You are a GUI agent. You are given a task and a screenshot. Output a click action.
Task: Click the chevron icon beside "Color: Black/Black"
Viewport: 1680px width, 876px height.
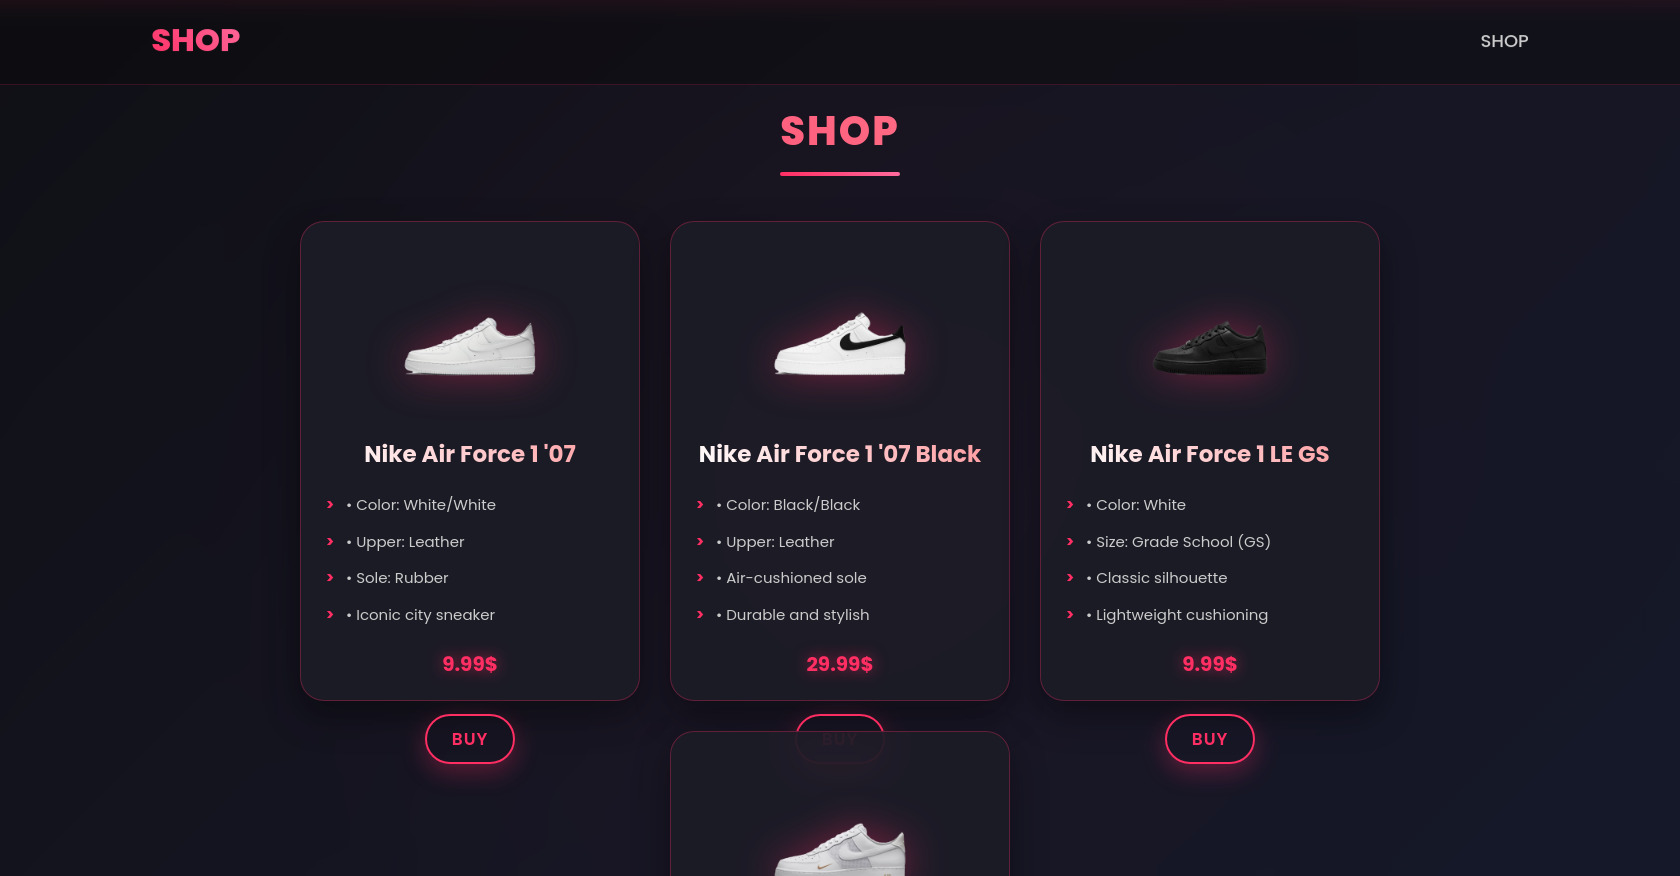click(700, 505)
